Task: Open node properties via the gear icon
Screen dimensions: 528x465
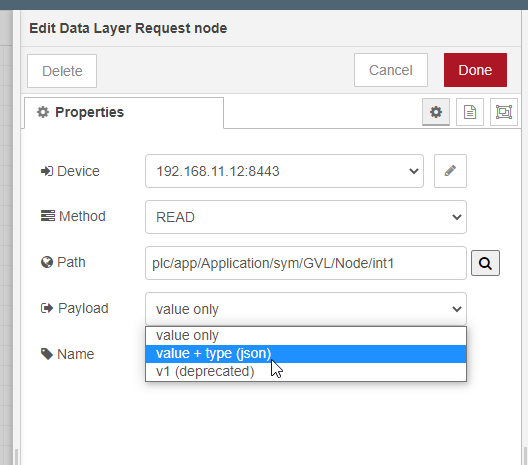Action: tap(436, 112)
